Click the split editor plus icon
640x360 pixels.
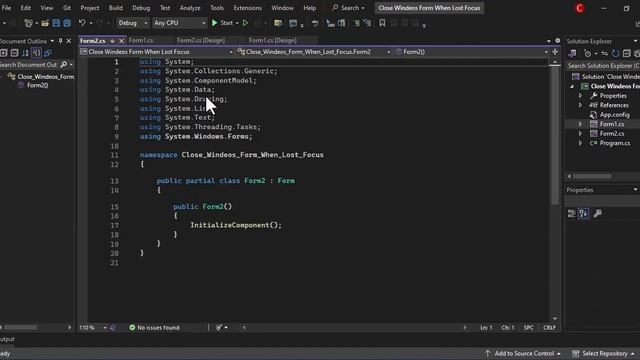tap(555, 52)
